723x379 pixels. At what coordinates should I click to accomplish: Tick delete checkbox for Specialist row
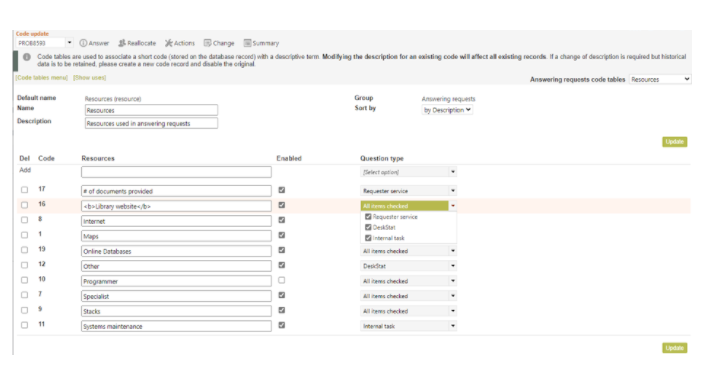point(24,295)
